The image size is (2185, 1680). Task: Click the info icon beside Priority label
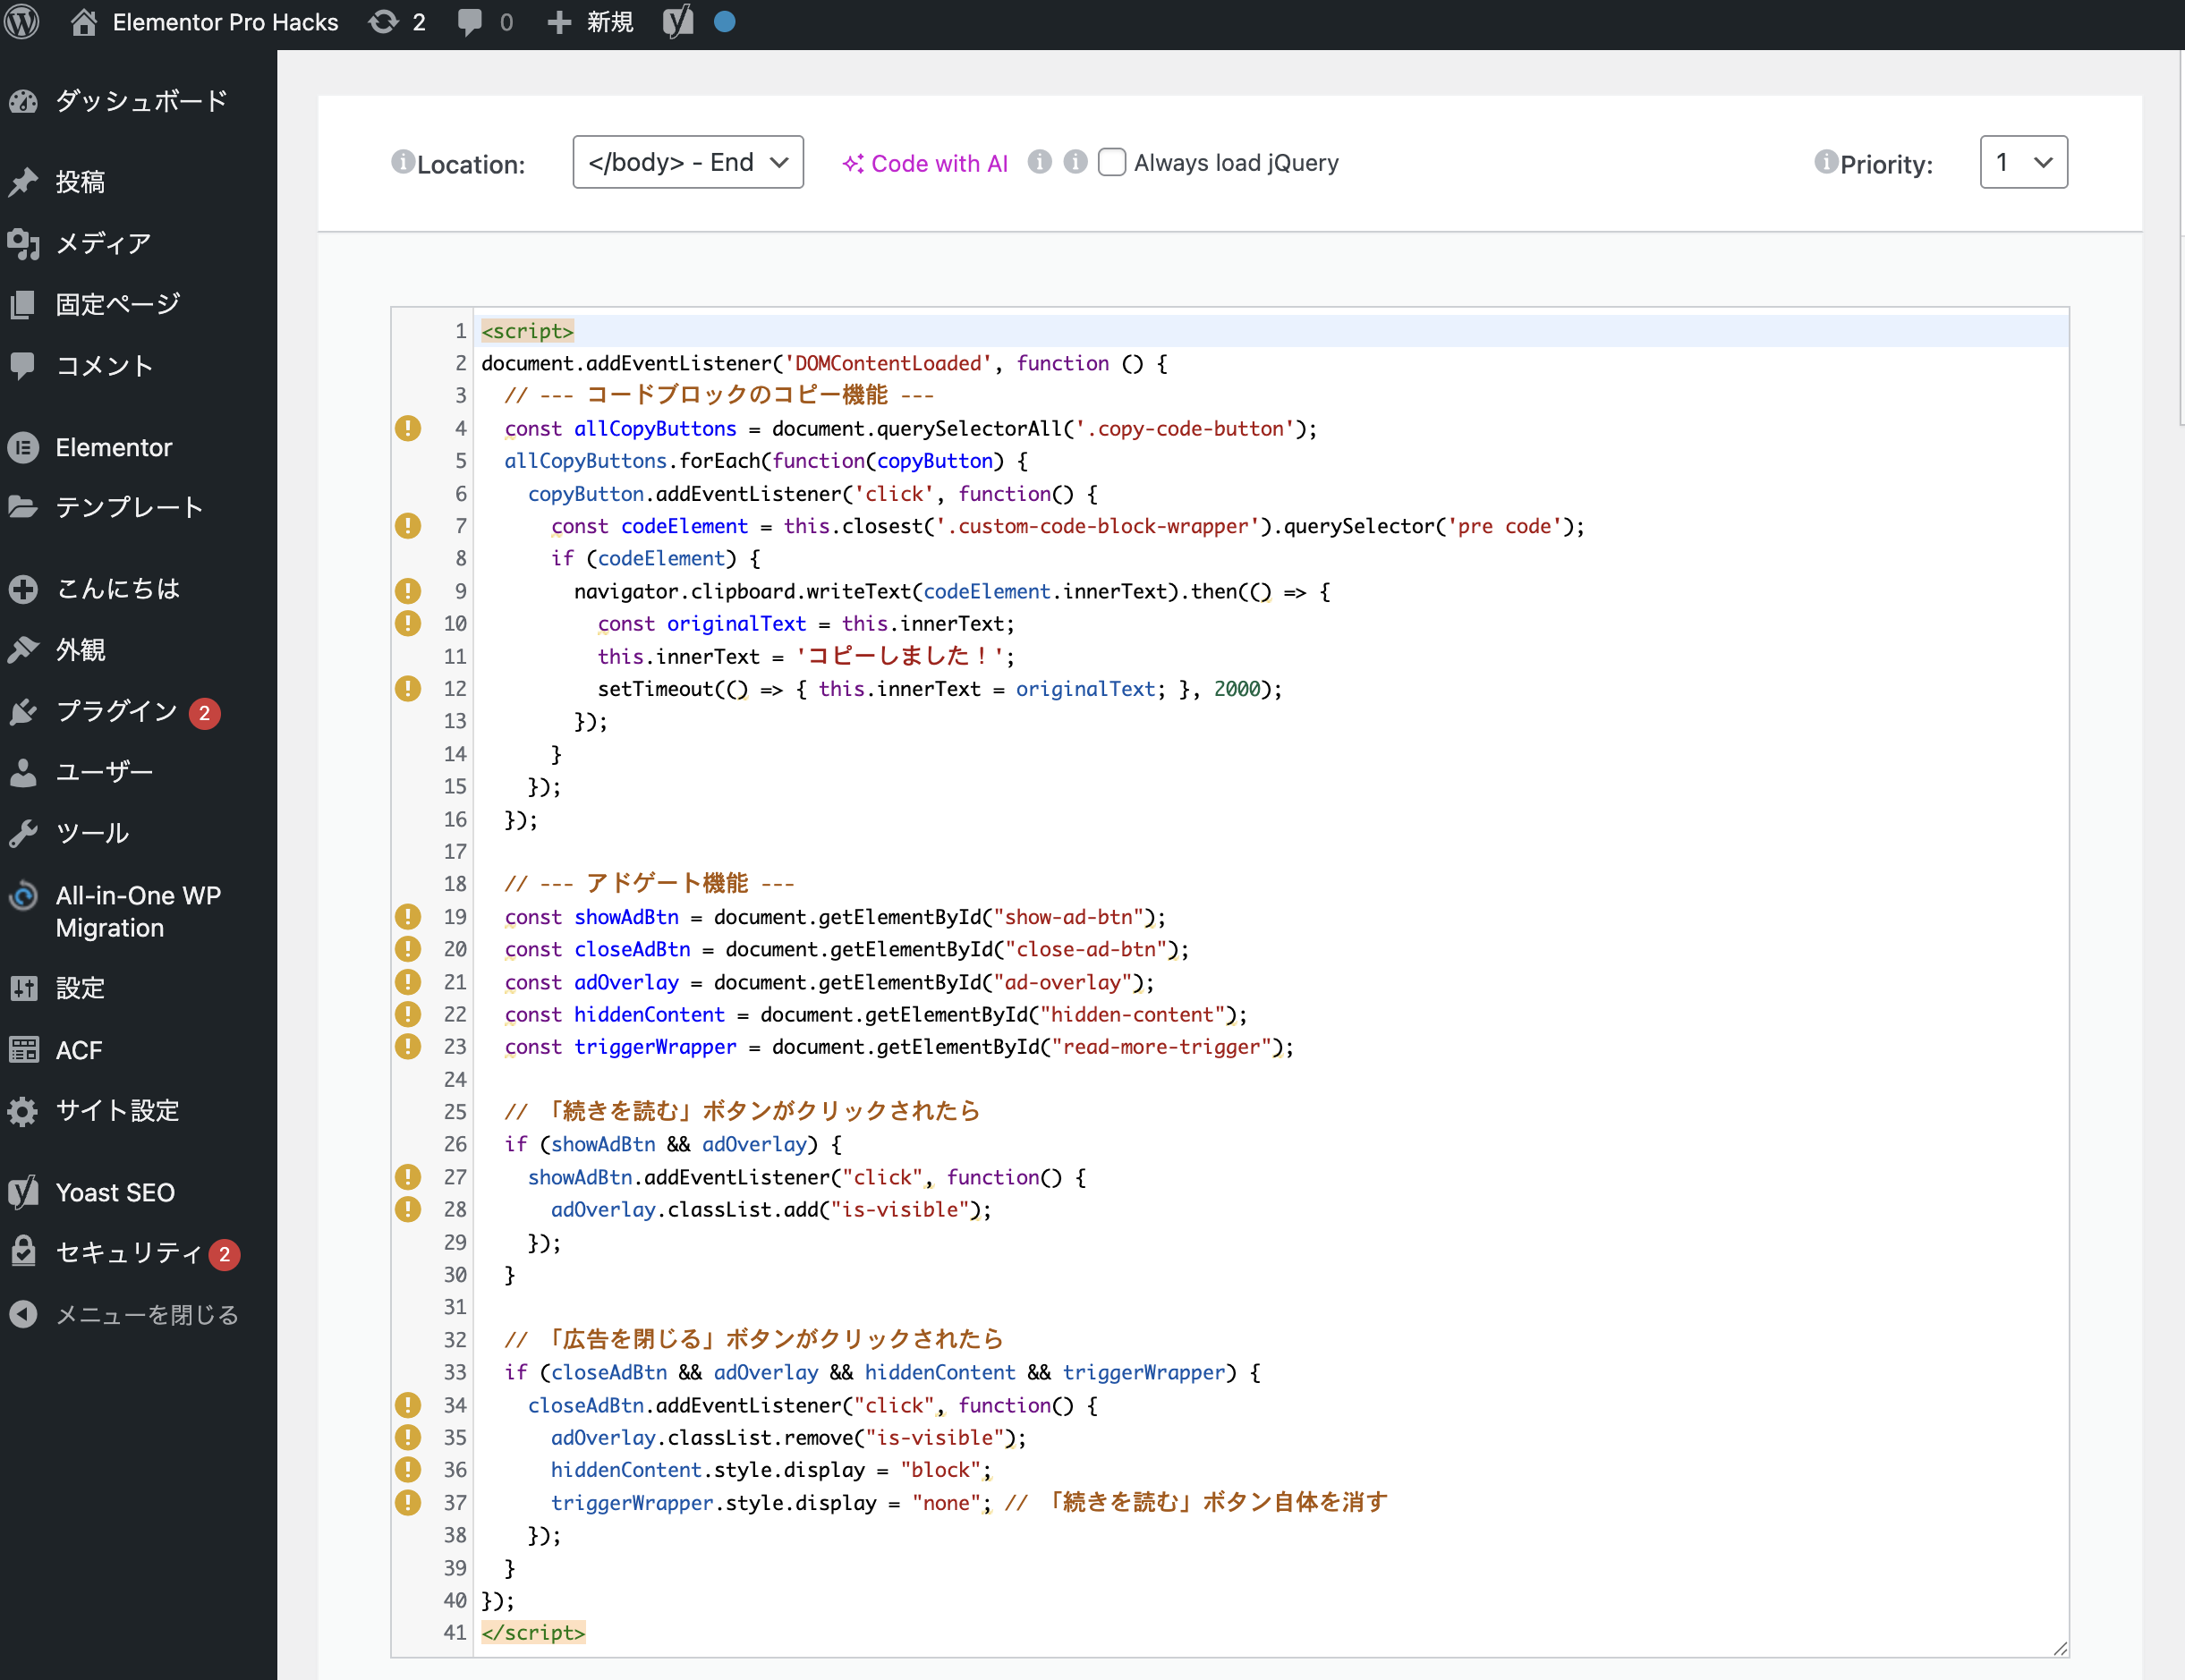pyautogui.click(x=1825, y=161)
